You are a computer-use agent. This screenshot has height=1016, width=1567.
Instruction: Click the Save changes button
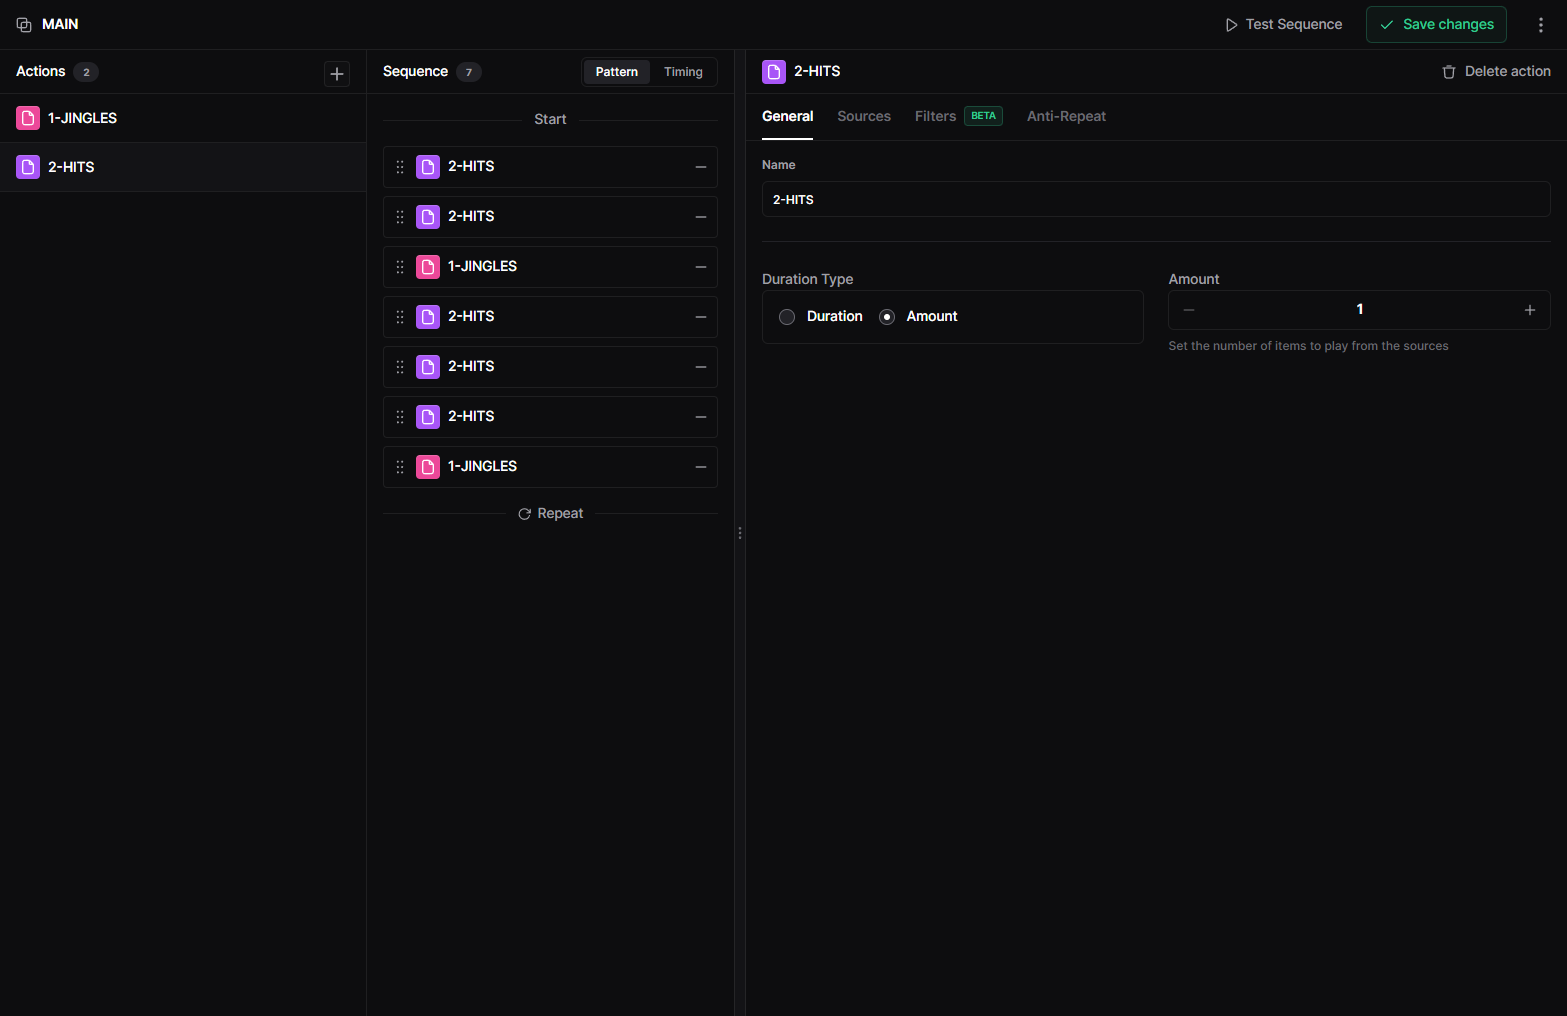click(1435, 23)
